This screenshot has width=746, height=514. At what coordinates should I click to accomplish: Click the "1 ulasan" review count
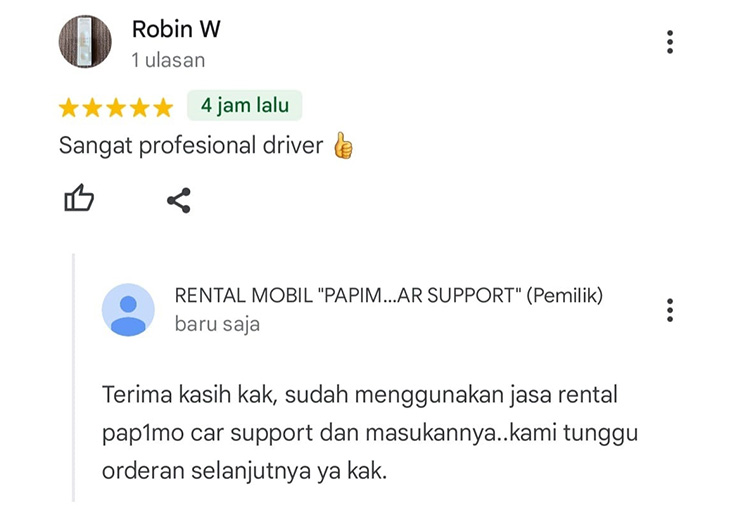pos(168,60)
